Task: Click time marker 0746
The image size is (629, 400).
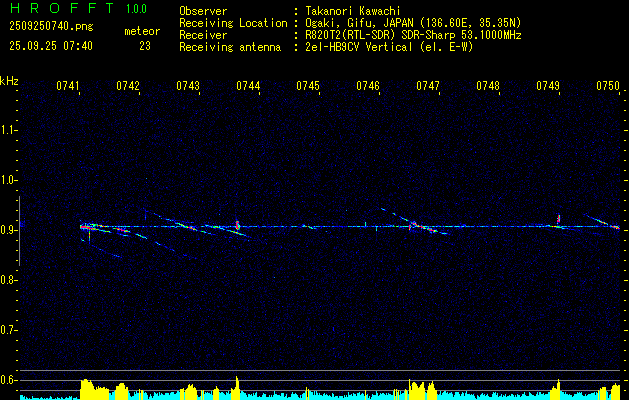Action: click(x=368, y=85)
